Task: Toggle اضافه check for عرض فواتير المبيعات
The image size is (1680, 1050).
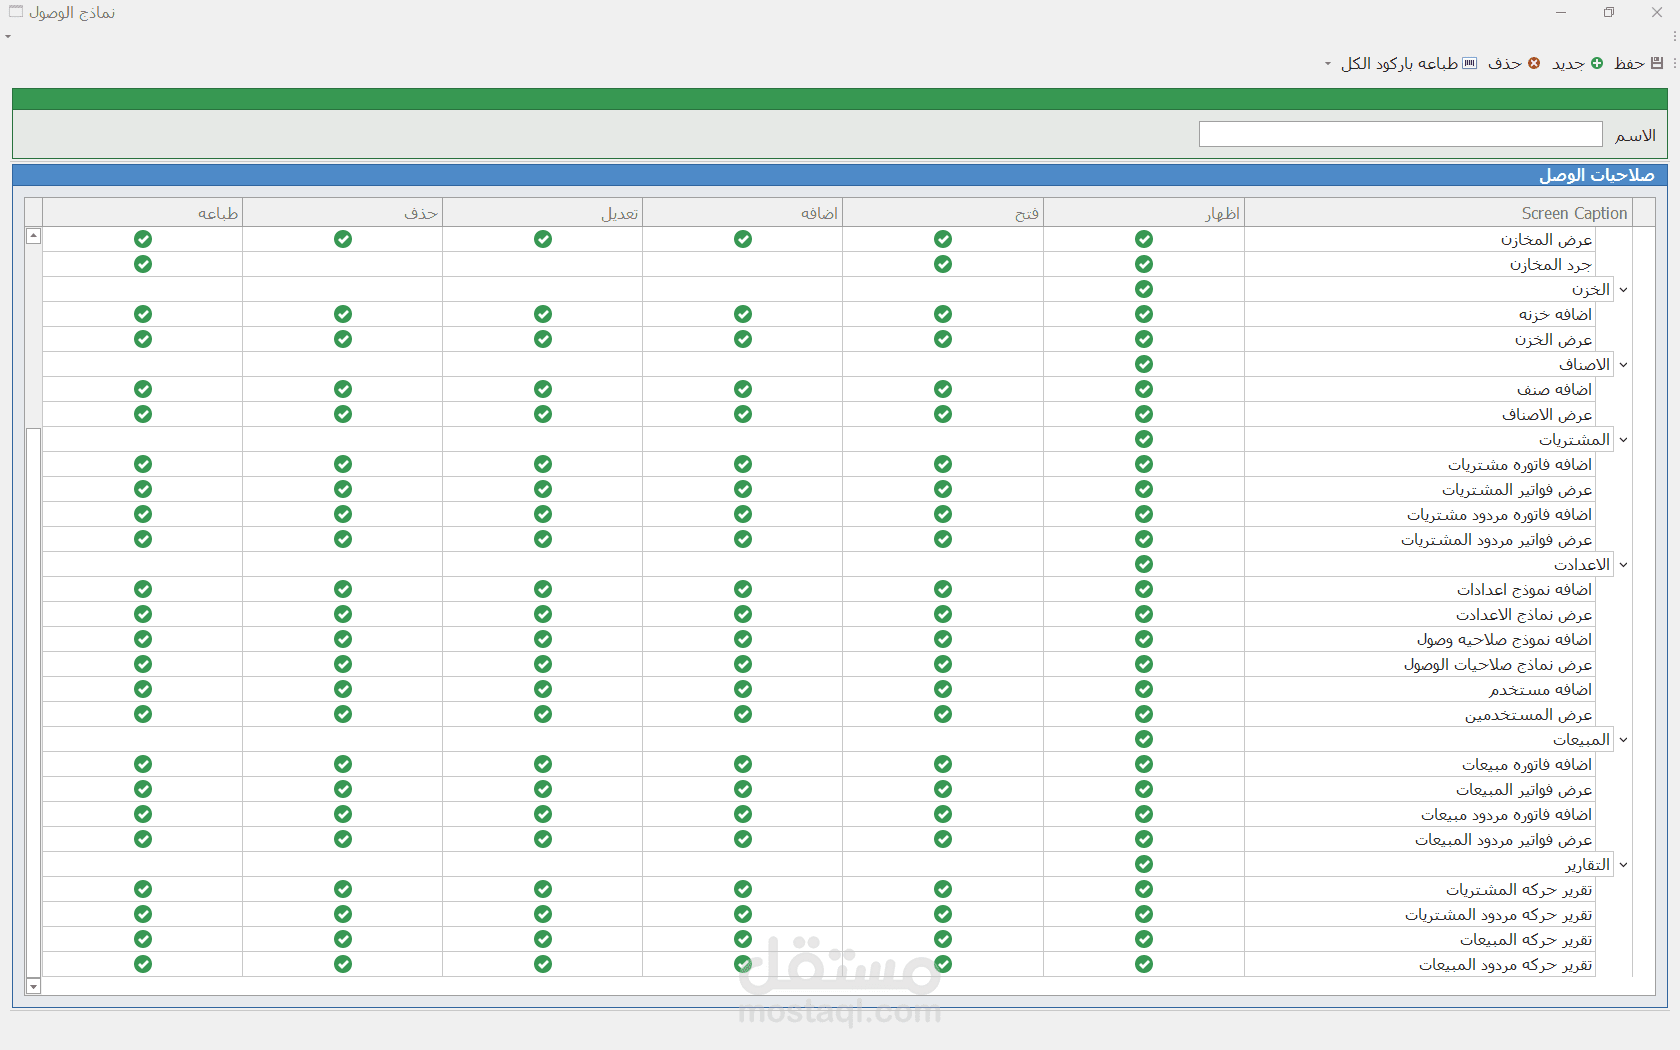Action: point(743,789)
